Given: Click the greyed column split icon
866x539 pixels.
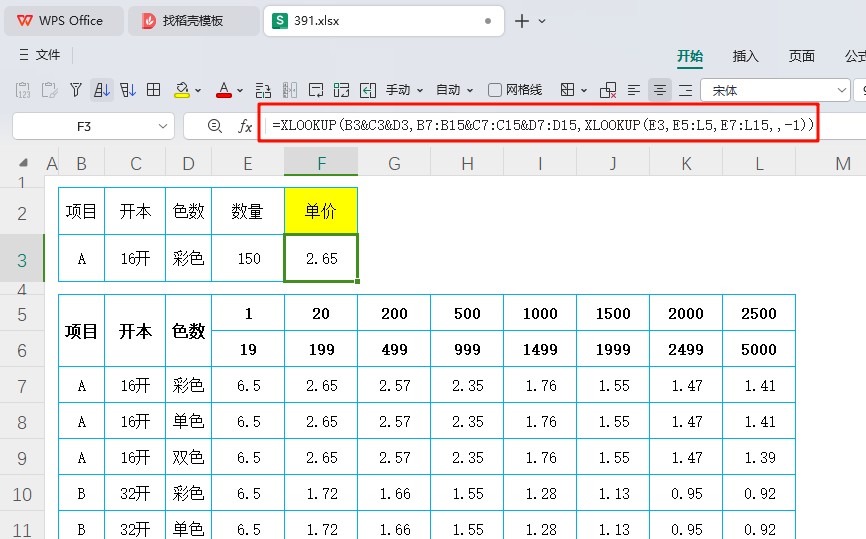Looking at the screenshot, I should tap(289, 90).
